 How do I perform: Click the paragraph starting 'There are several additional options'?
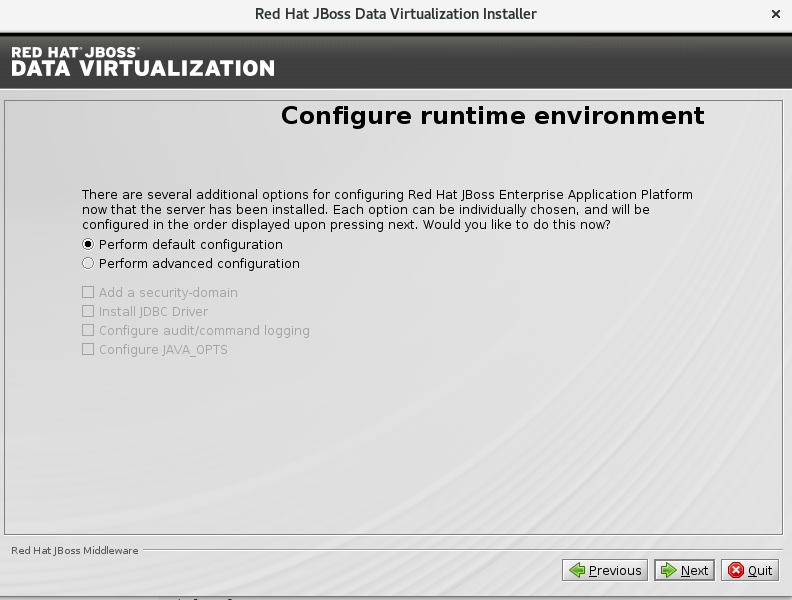tap(387, 210)
